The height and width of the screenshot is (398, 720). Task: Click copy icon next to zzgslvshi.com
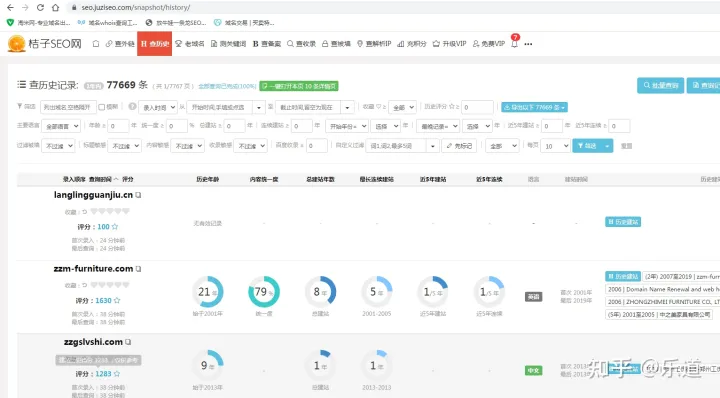(x=128, y=342)
